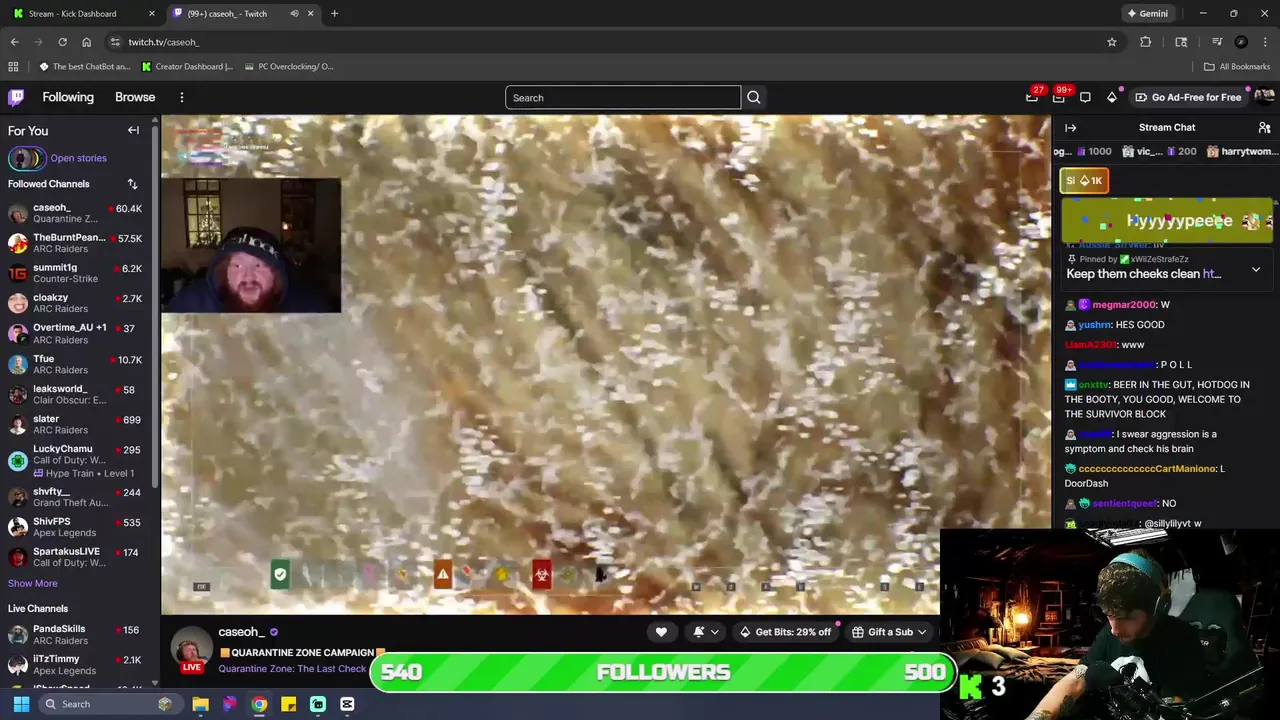Open Prime loot icon with 27 badge
1280x720 pixels.
tap(1032, 97)
